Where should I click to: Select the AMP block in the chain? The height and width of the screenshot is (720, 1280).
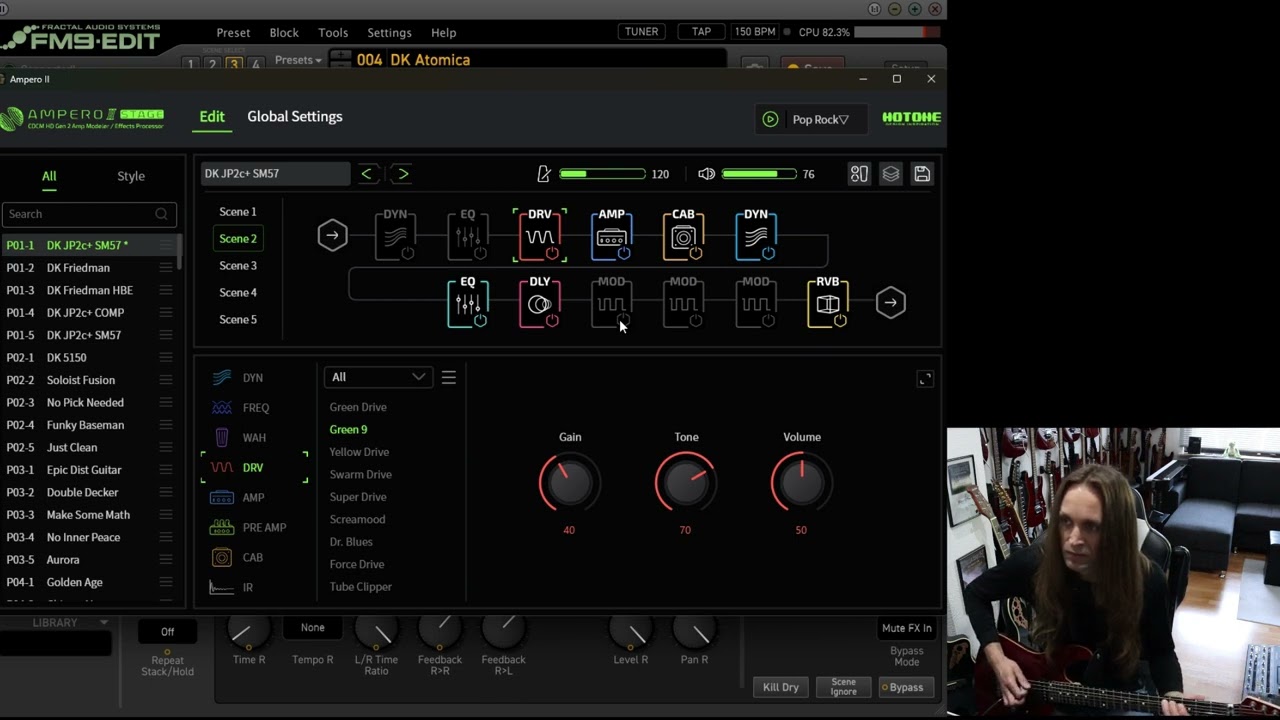pos(611,236)
